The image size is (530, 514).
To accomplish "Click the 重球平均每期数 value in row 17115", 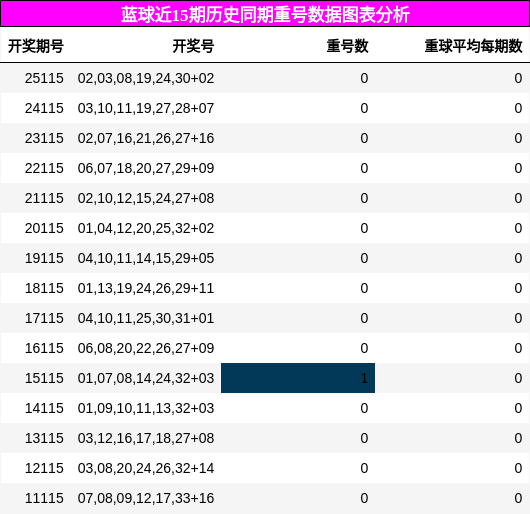I will [x=518, y=318].
